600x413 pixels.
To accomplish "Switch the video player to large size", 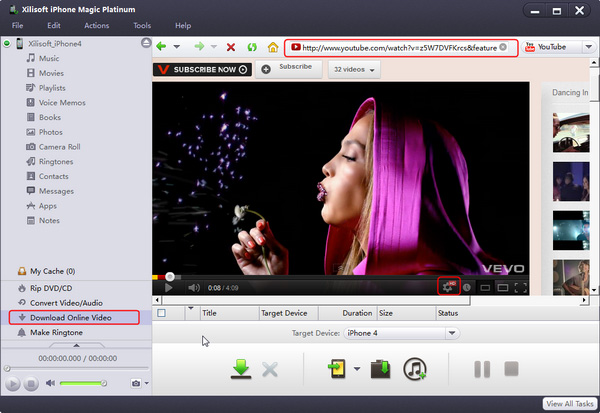I will pos(502,287).
